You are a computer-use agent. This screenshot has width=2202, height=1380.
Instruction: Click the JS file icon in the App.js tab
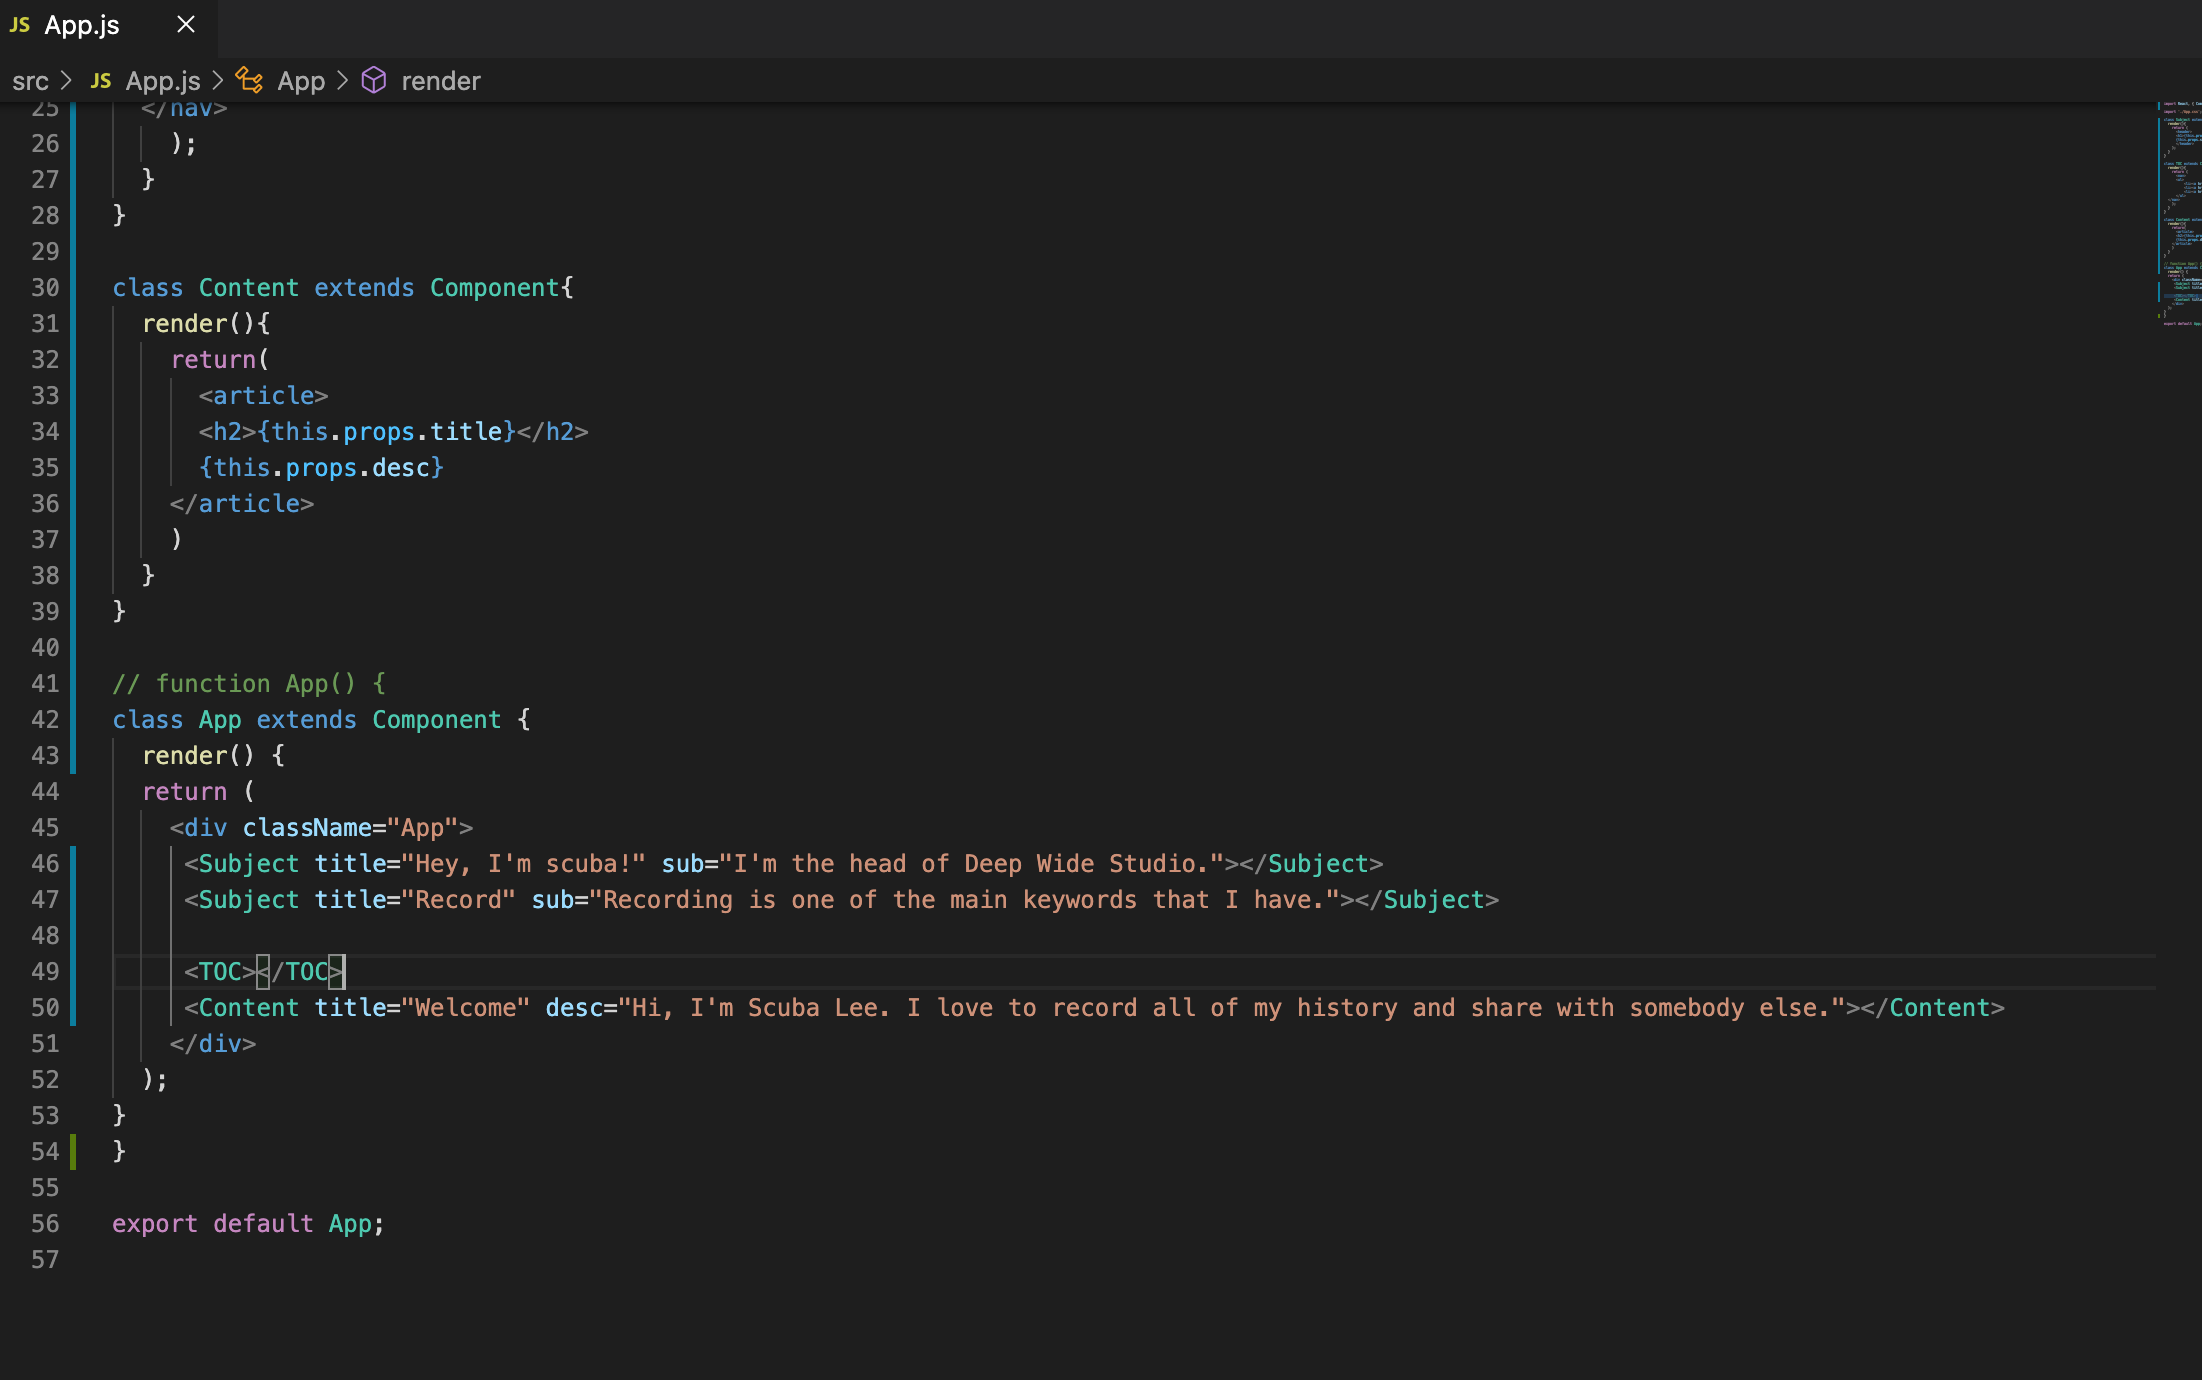20,25
